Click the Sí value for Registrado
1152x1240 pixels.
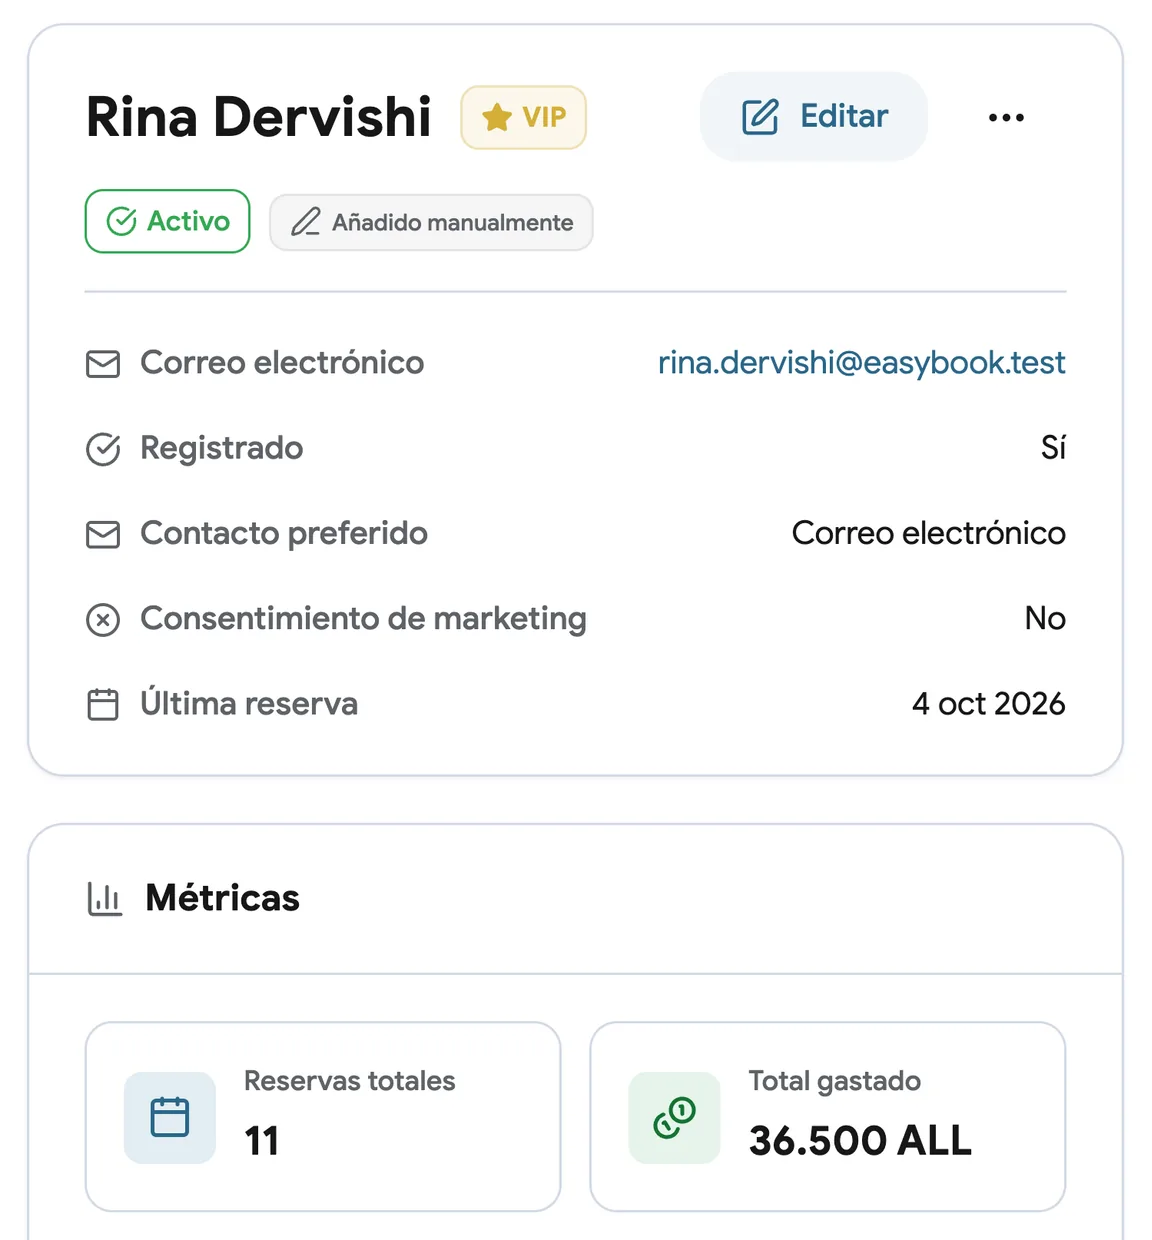point(1053,447)
